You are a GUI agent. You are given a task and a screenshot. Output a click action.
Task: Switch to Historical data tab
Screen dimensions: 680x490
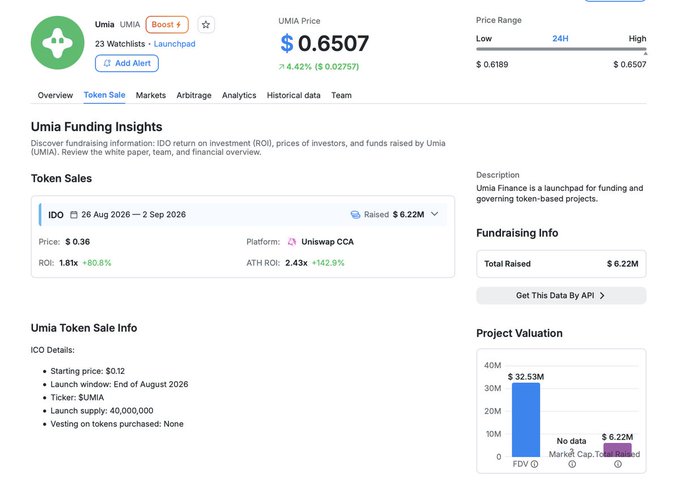(294, 95)
